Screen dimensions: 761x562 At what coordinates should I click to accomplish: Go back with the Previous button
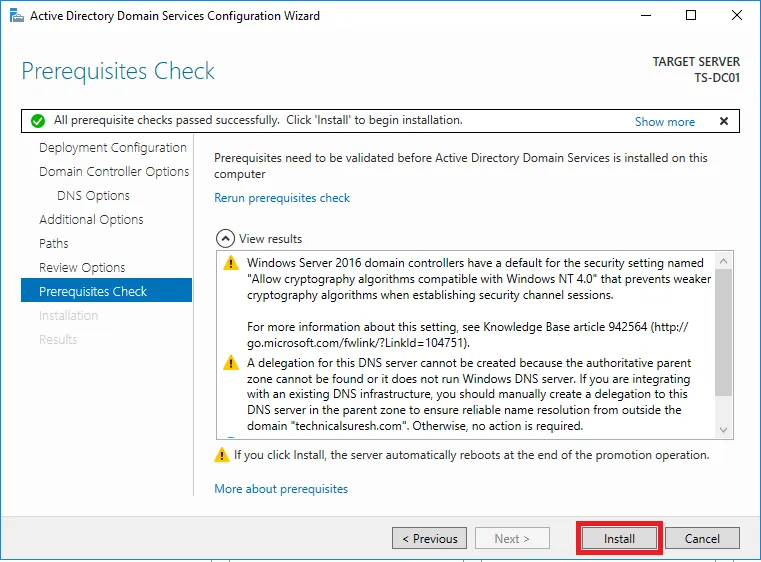[x=430, y=539]
